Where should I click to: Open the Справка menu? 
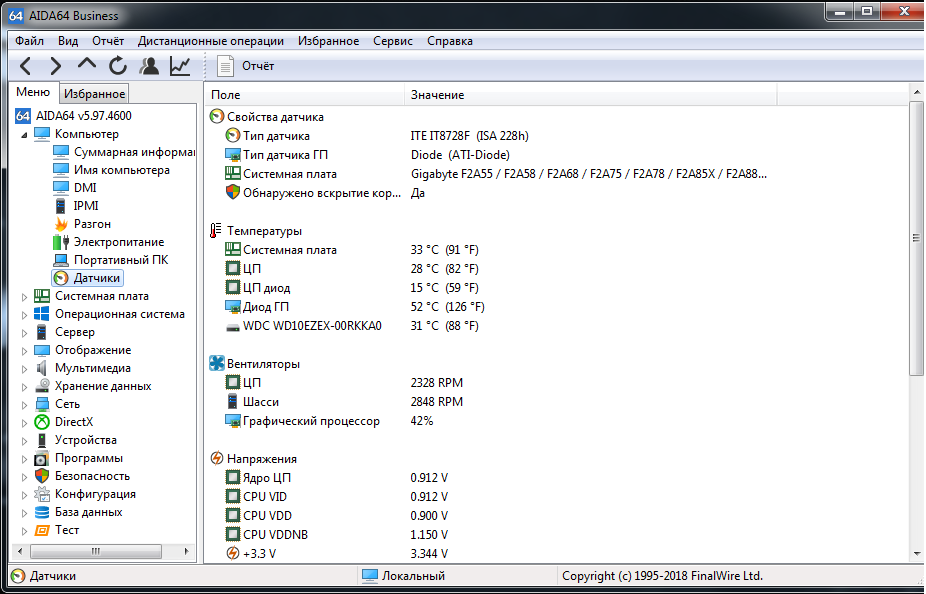pyautogui.click(x=450, y=41)
